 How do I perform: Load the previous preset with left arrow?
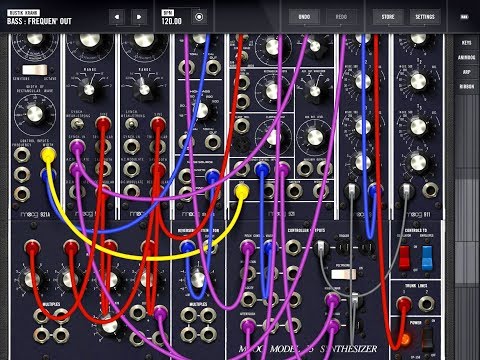click(117, 17)
